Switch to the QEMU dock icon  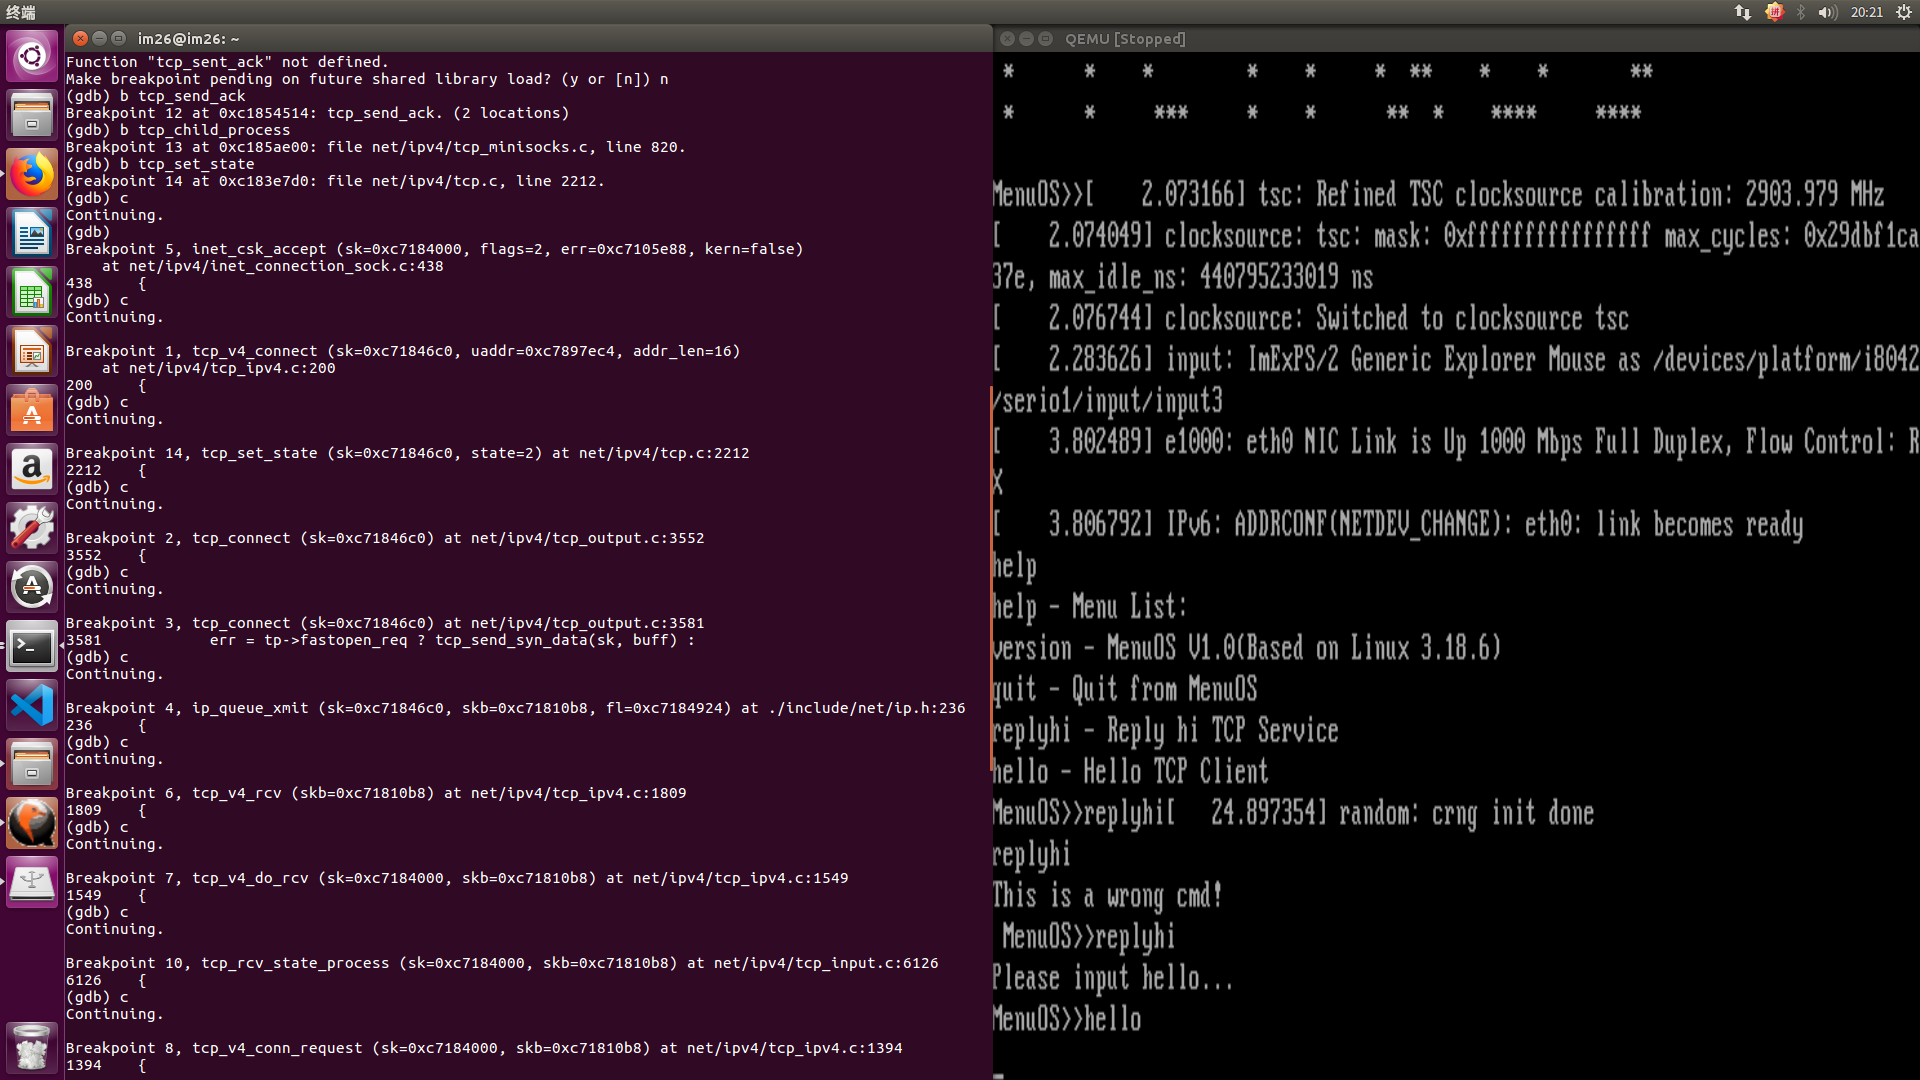[32, 824]
